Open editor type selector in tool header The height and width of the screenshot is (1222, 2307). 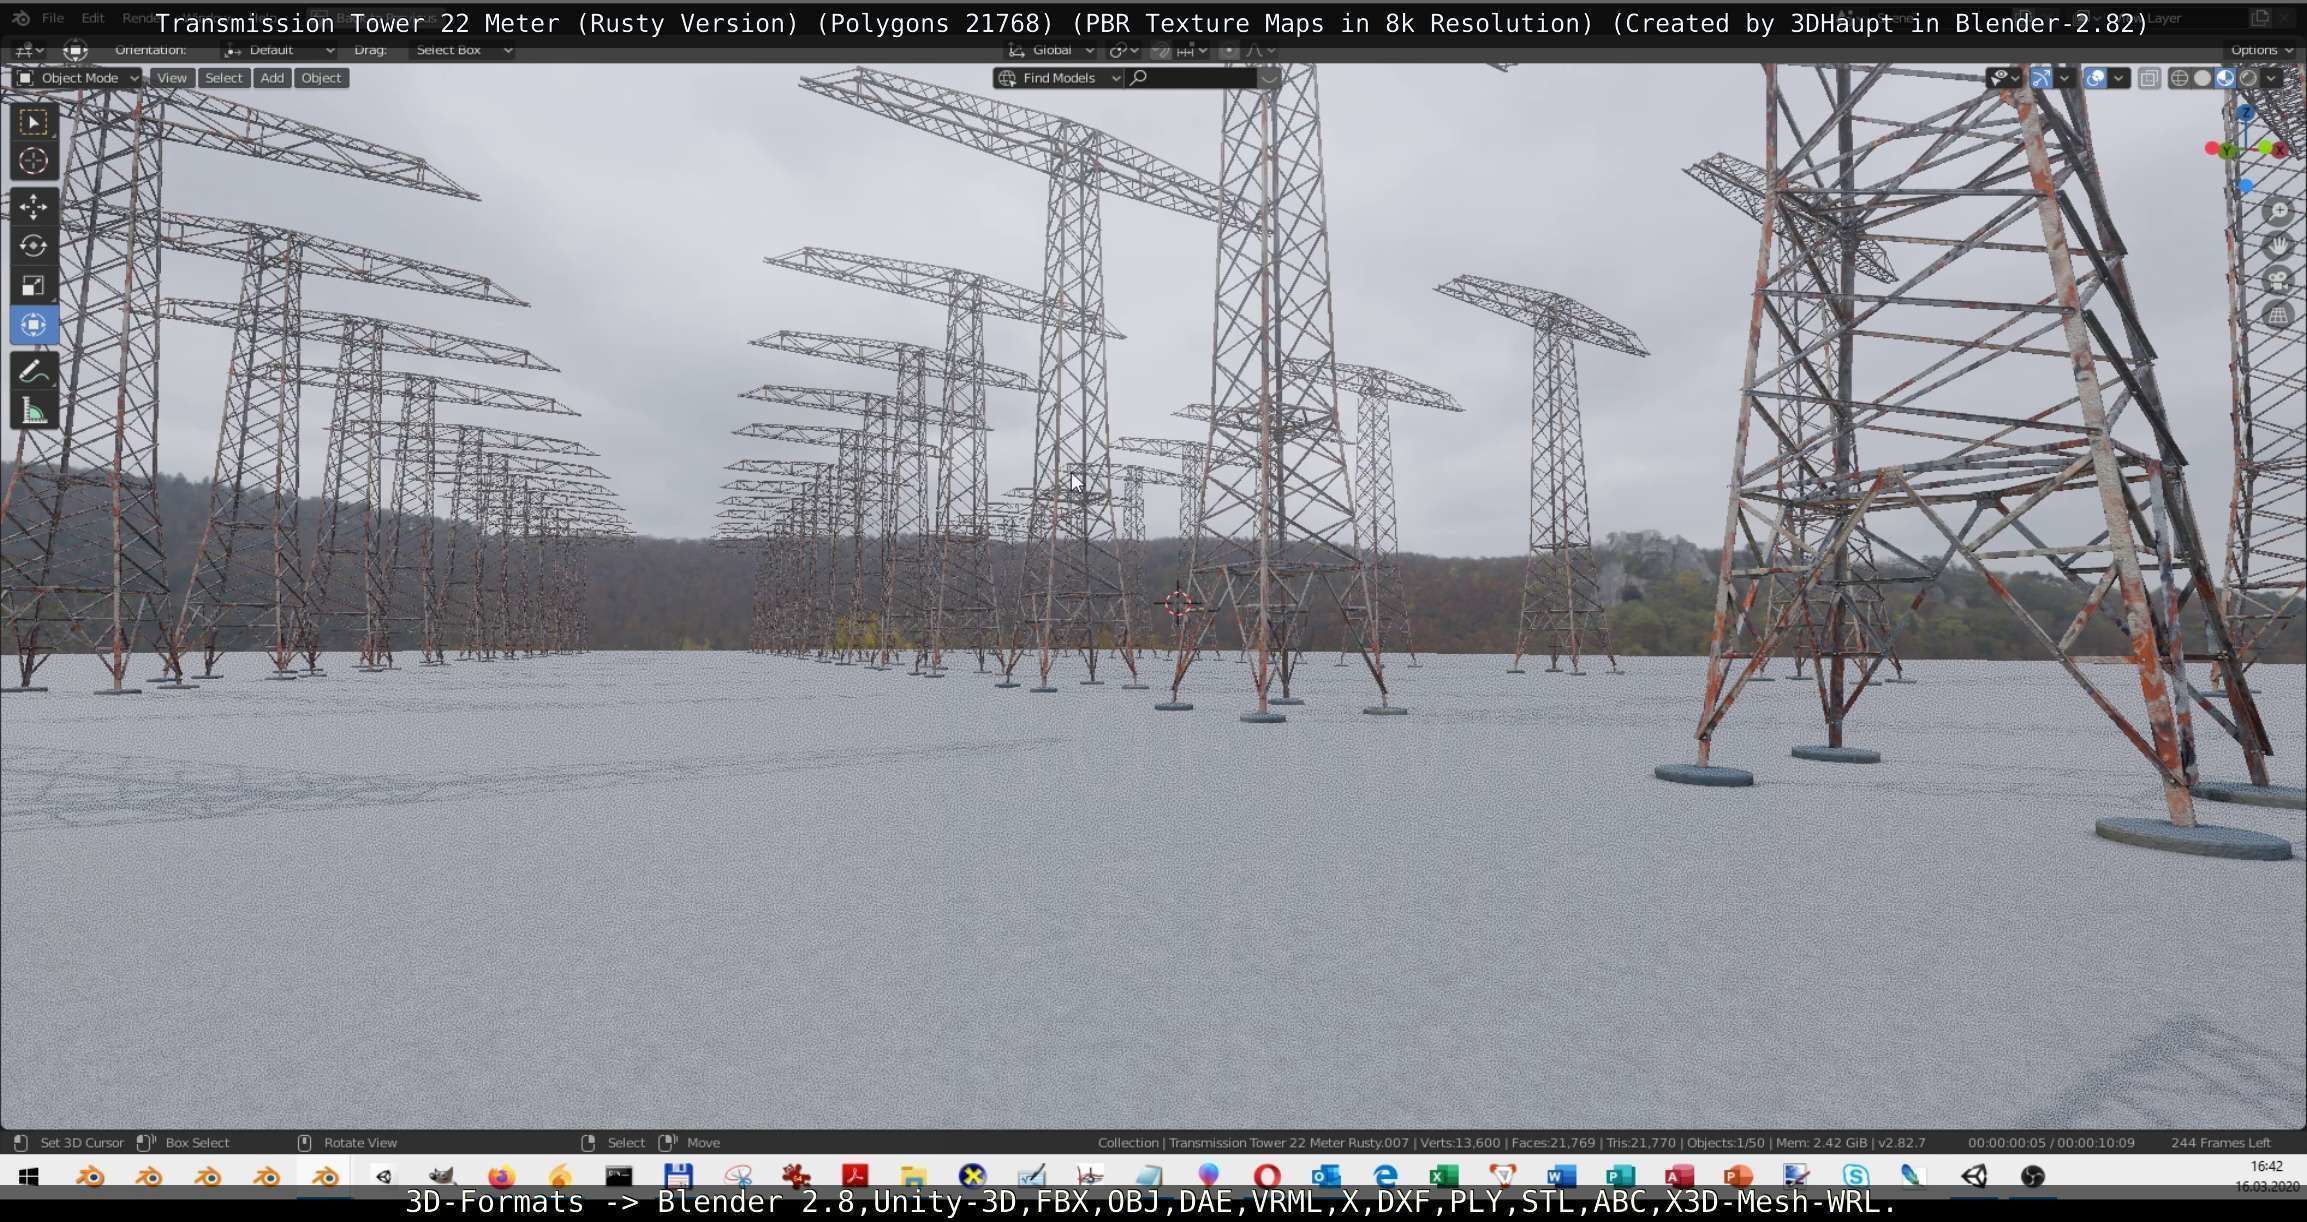pos(27,50)
